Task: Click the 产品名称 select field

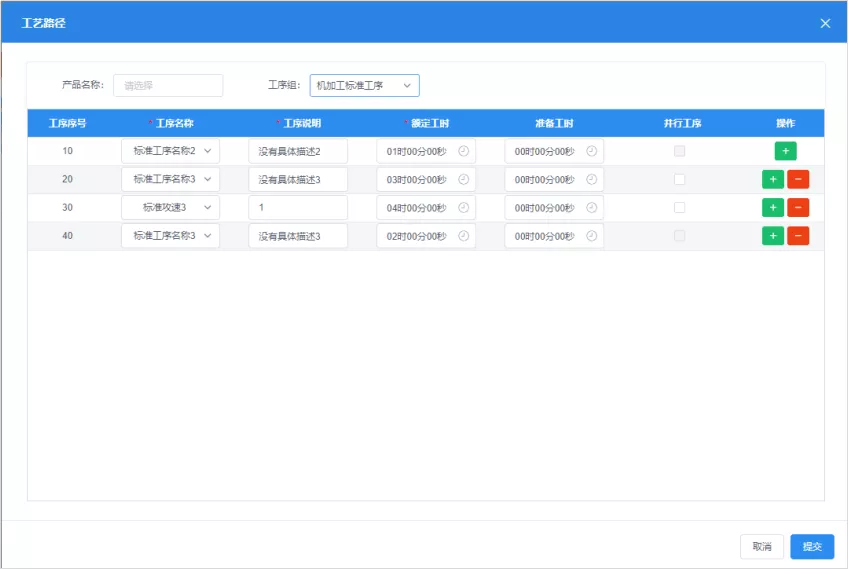Action: (x=168, y=85)
